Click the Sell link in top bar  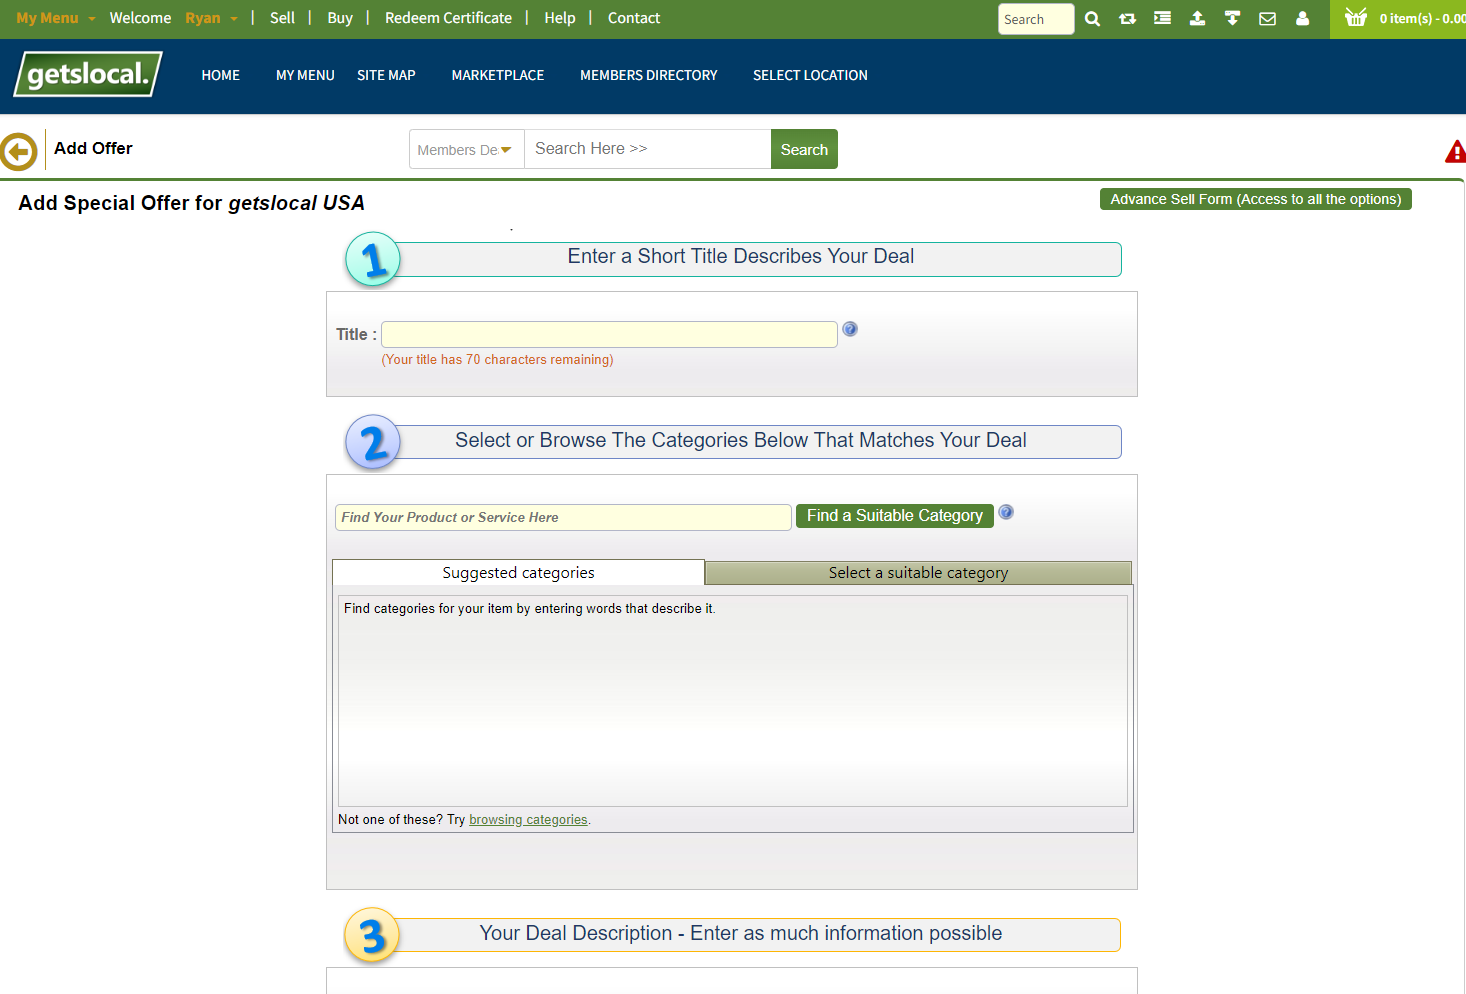tap(282, 18)
